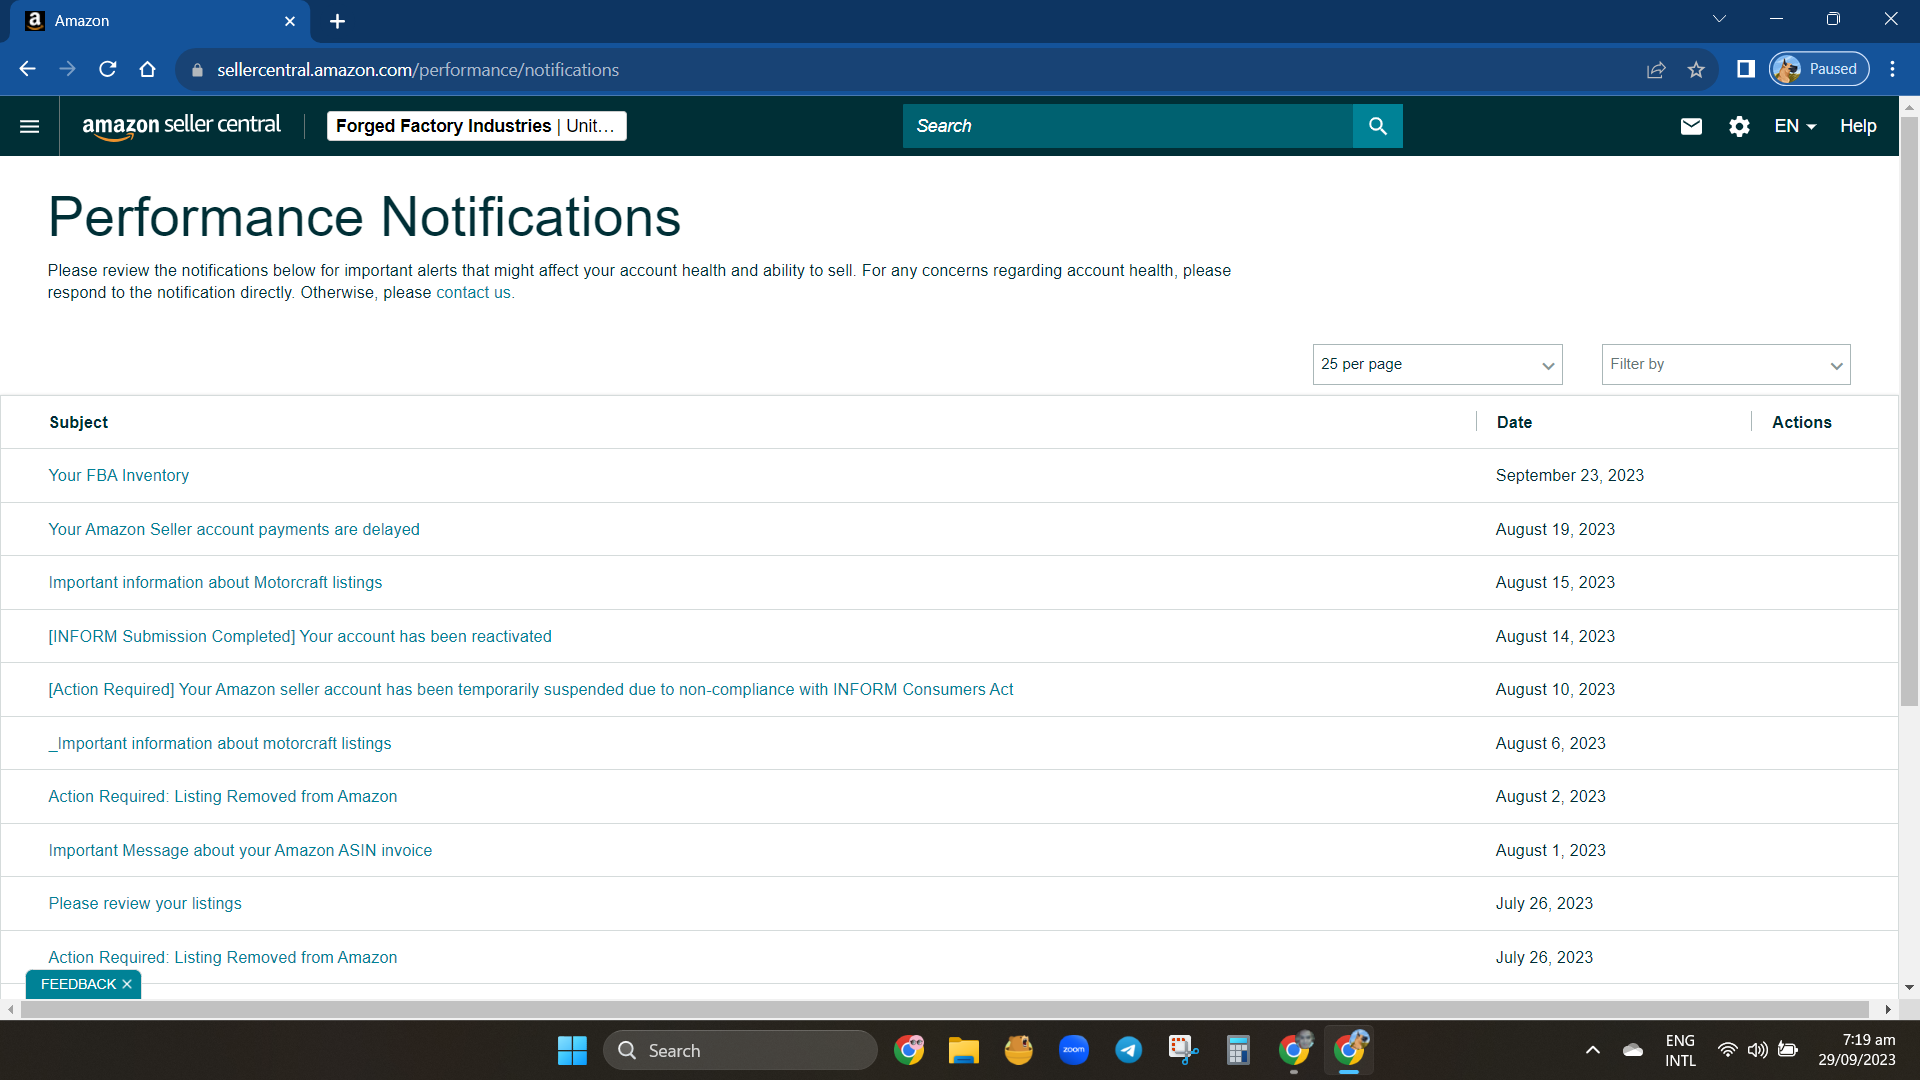Viewport: 1920px width, 1080px height.
Task: Click the Date column header
Action: (x=1514, y=422)
